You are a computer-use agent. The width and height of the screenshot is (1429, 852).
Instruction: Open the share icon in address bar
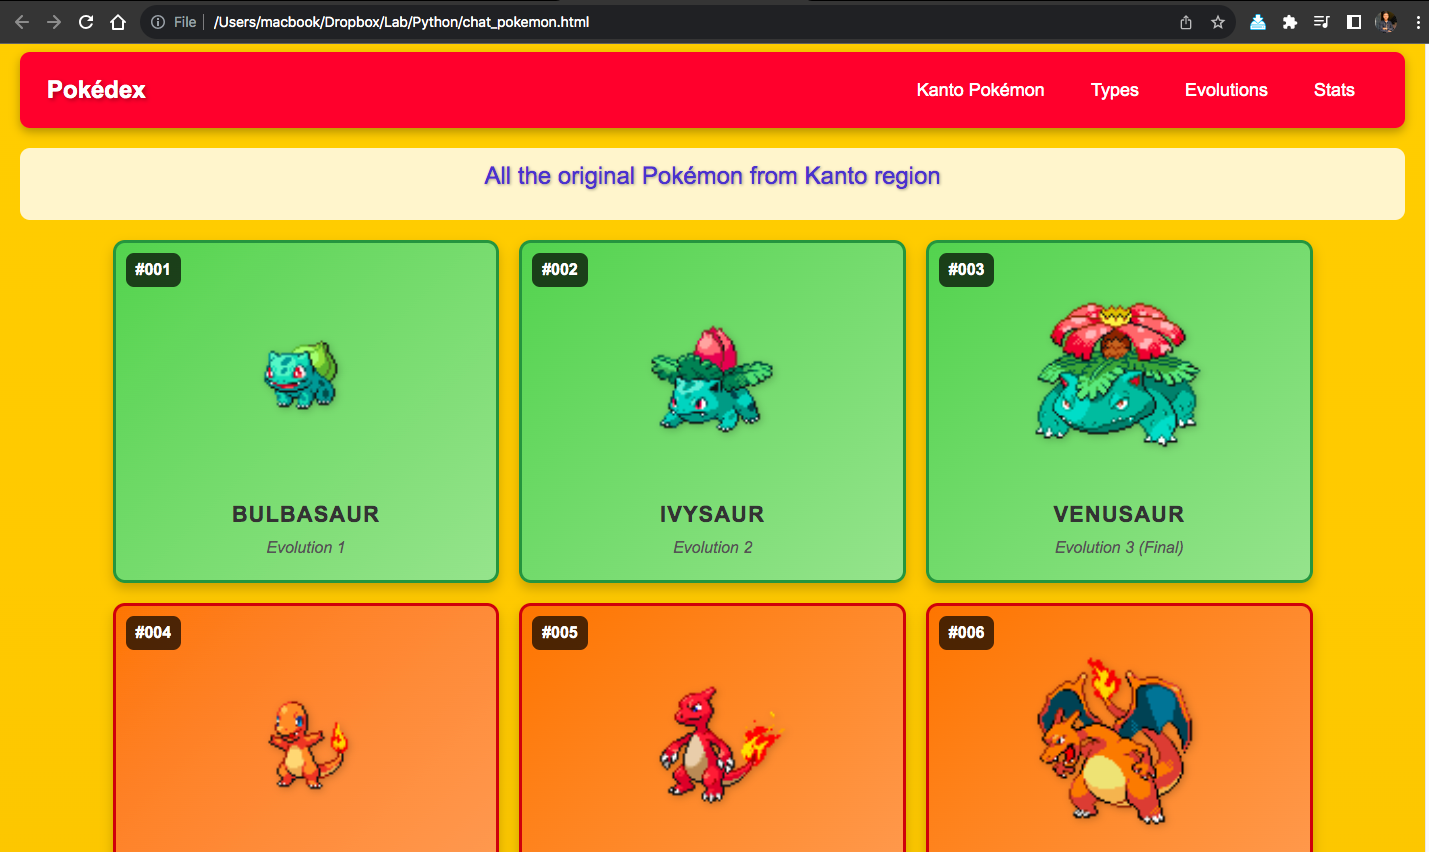coord(1186,22)
